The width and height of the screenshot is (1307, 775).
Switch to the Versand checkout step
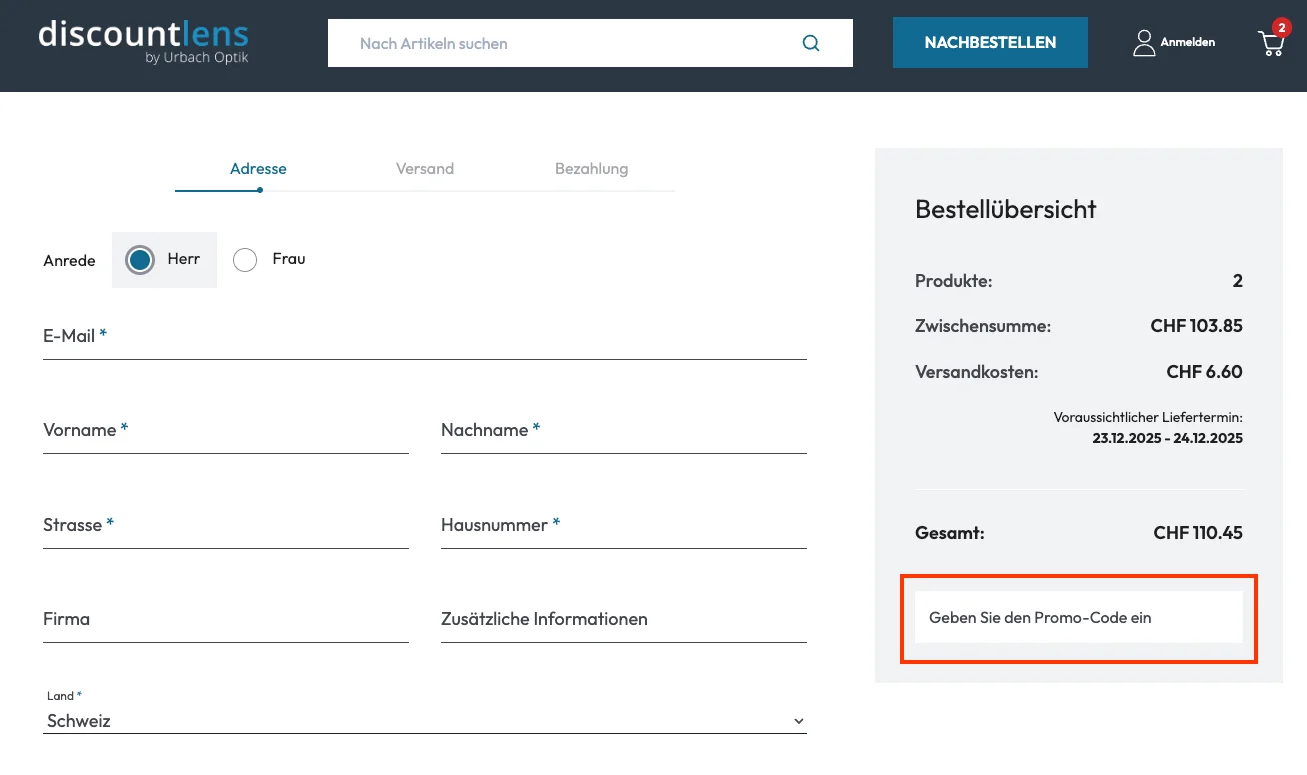click(x=424, y=168)
